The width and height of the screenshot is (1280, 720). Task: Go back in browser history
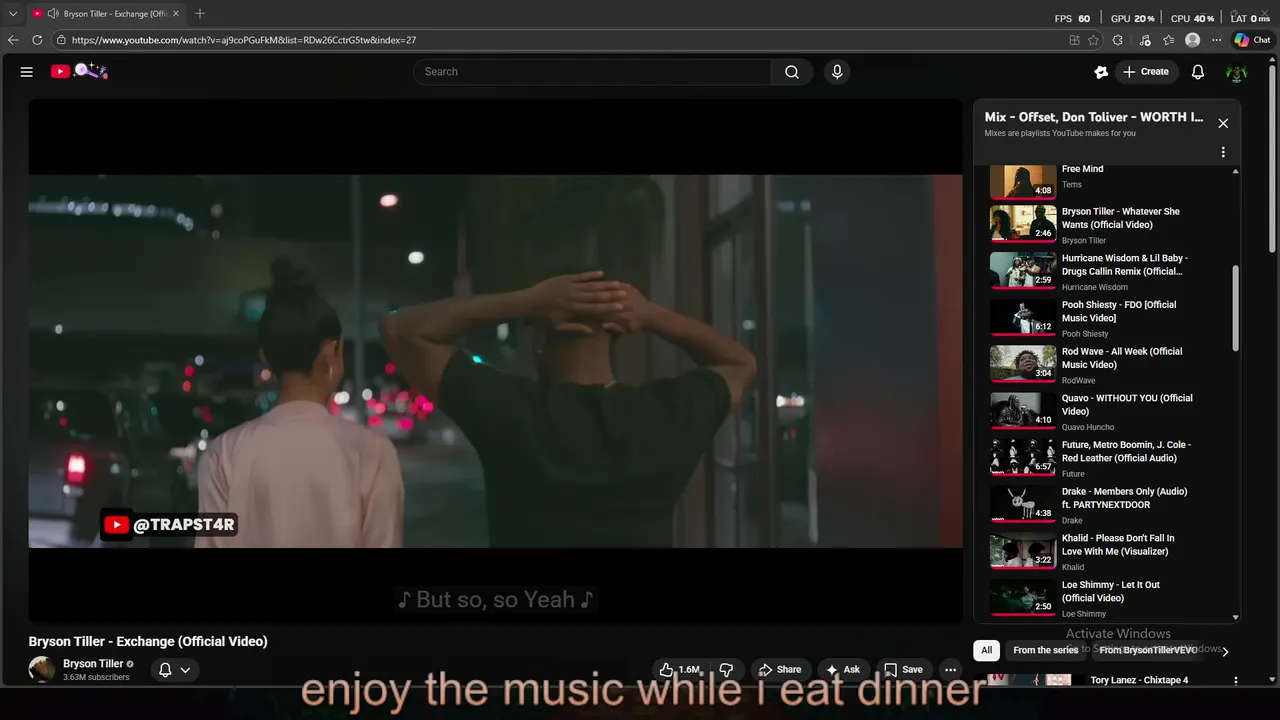coord(13,40)
